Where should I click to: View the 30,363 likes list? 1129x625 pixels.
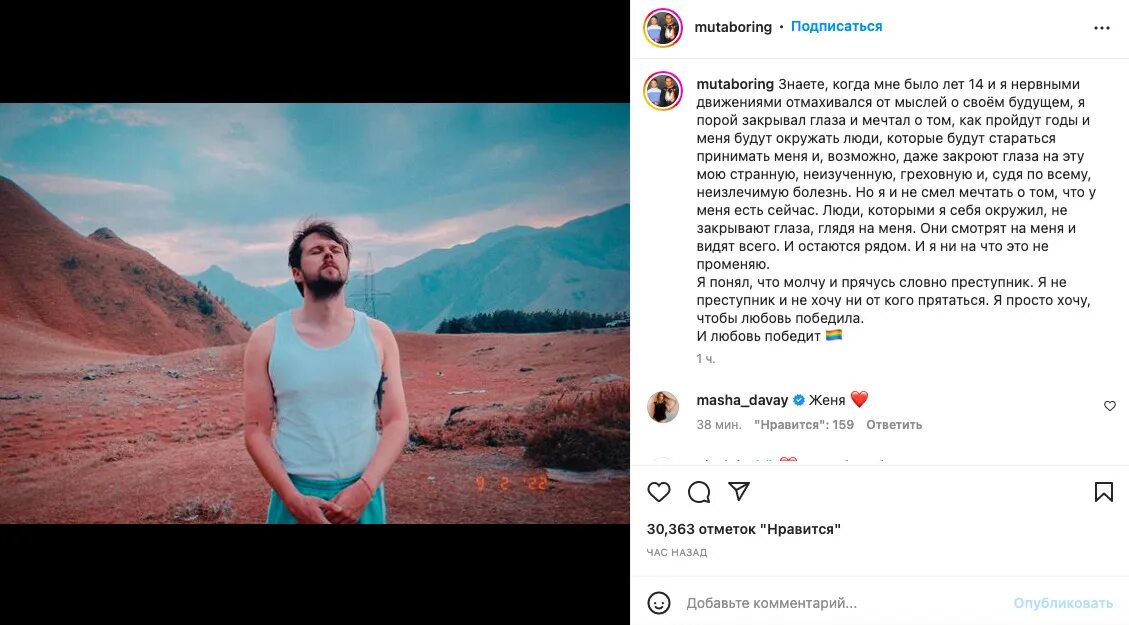pos(743,529)
